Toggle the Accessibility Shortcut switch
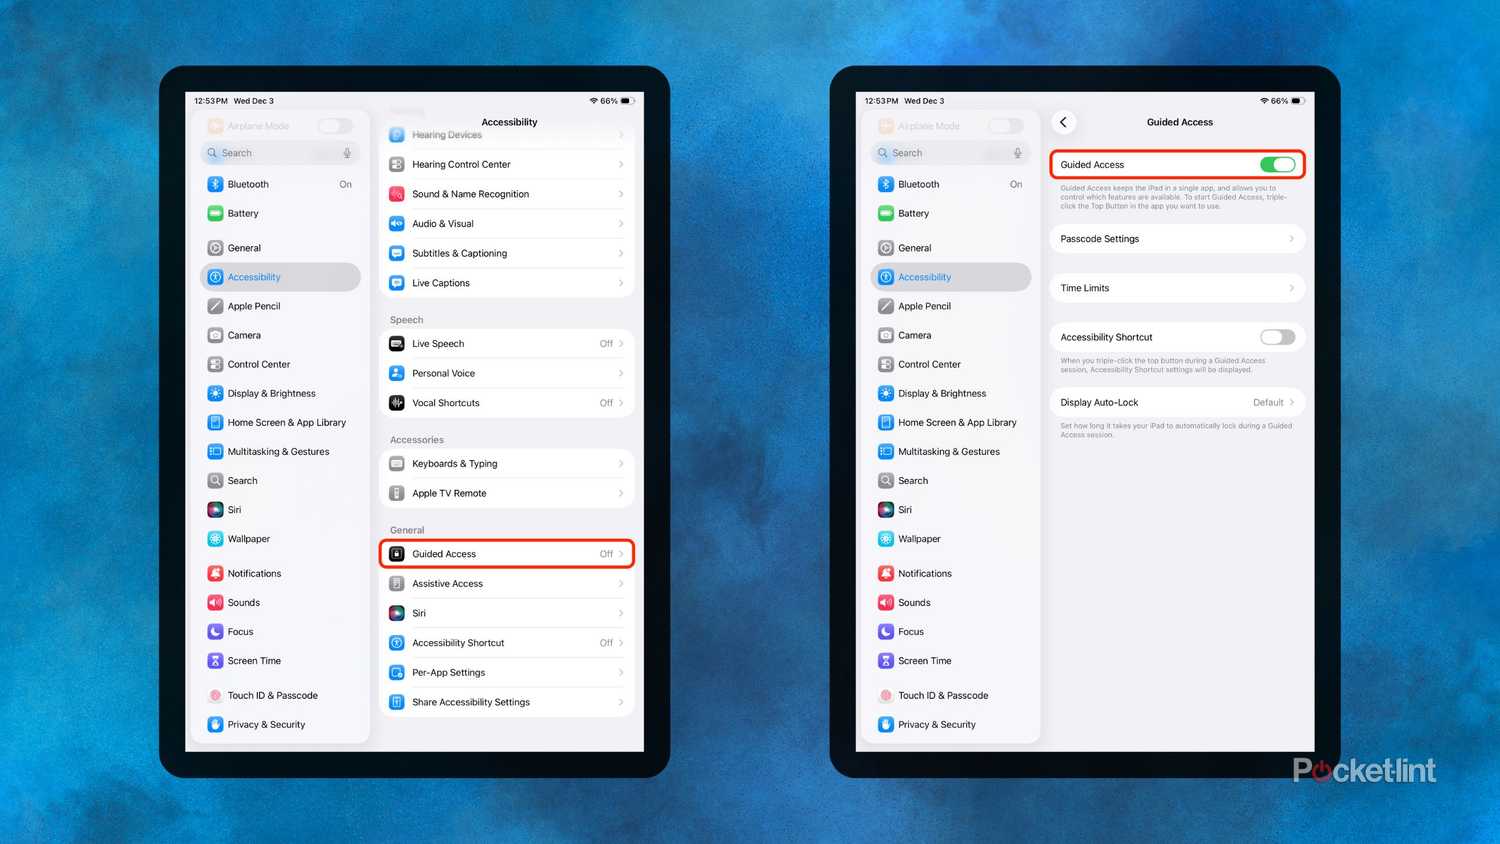1500x844 pixels. 1277,337
